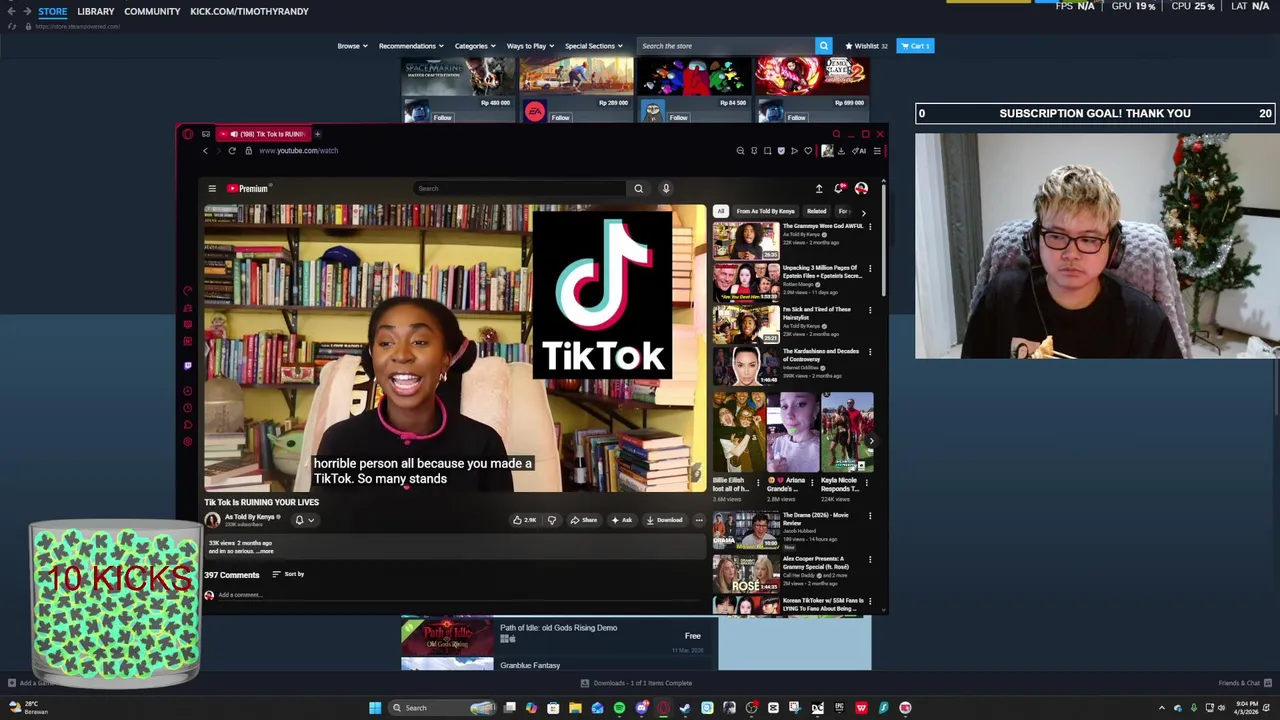The image size is (1280, 720).
Task: Open Twitch icon in Opera sidebar
Action: tap(187, 366)
